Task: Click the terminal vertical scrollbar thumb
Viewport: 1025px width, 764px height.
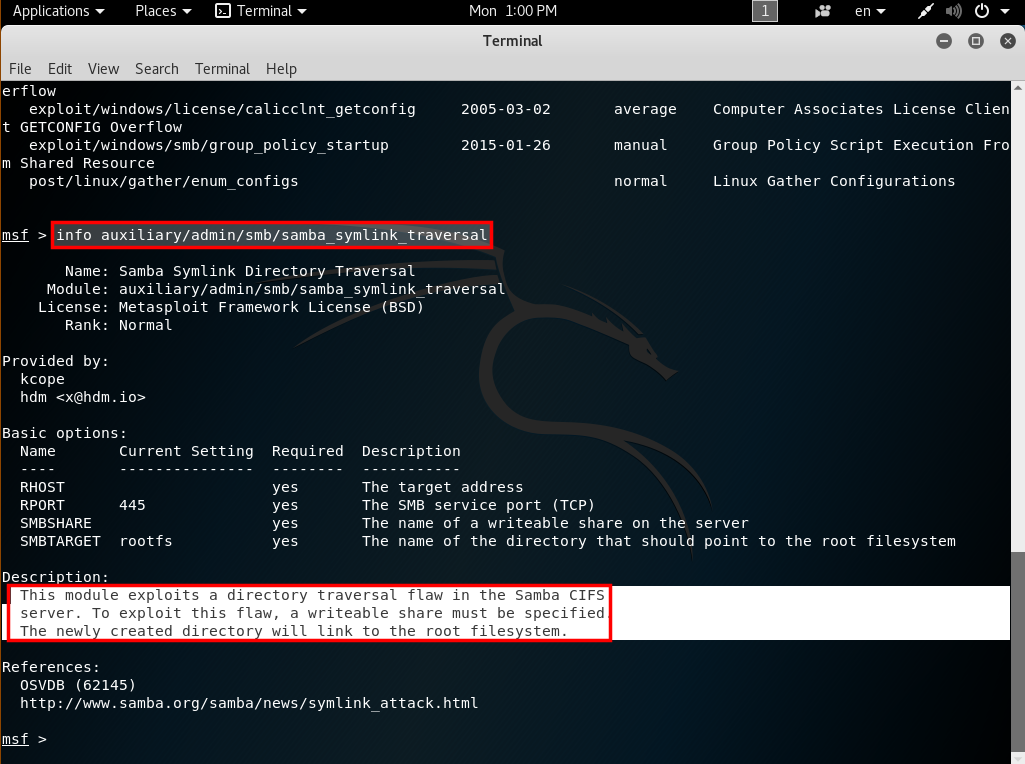Action: 1017,650
